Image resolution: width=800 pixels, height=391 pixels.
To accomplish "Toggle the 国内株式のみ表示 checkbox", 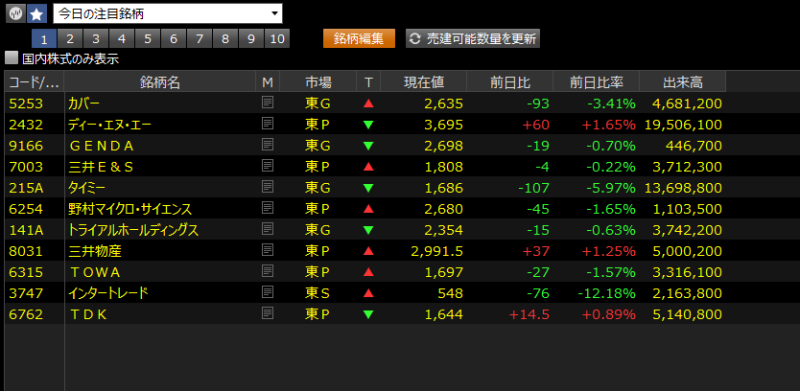I will click(x=11, y=58).
